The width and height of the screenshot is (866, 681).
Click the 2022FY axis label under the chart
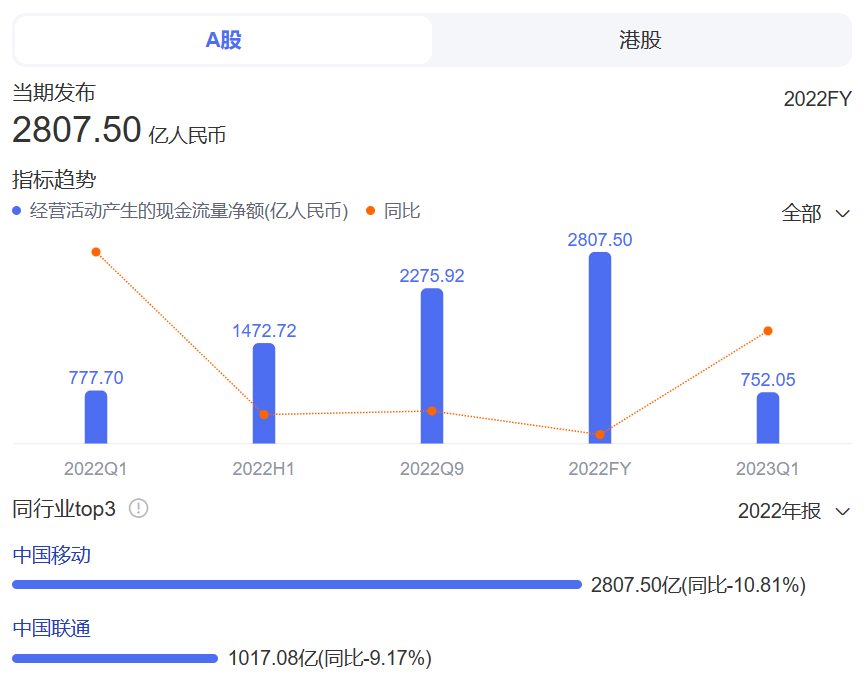coord(600,469)
